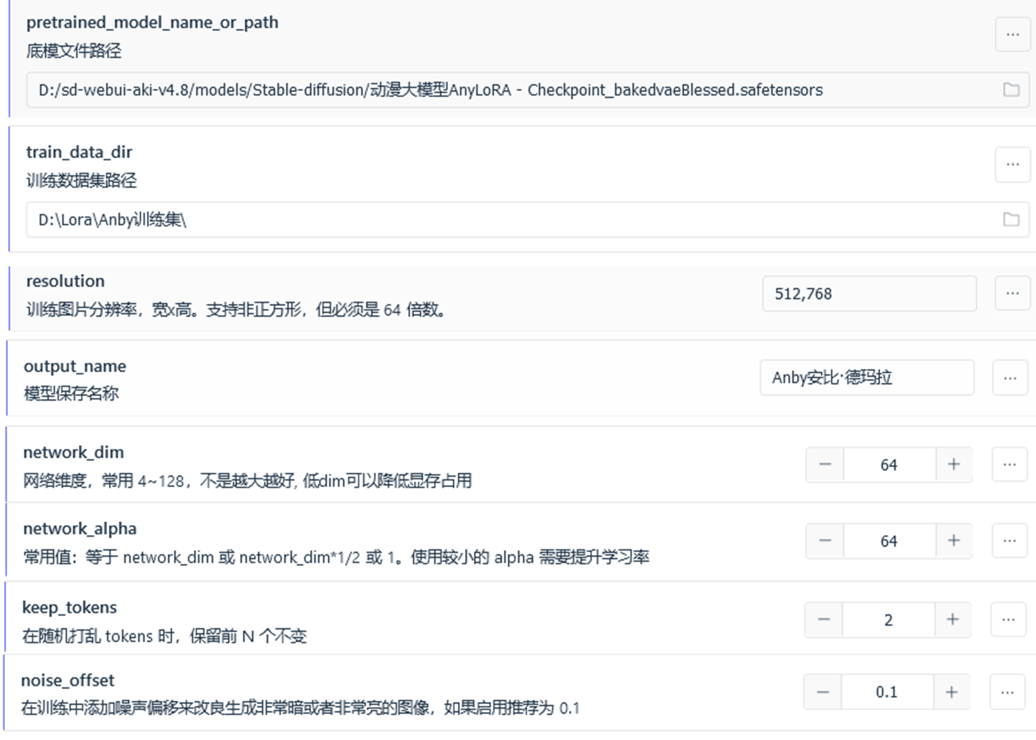Viewport: 1036px width, 740px height.
Task: Decrease noise_offset with minus button
Action: pyautogui.click(x=822, y=692)
